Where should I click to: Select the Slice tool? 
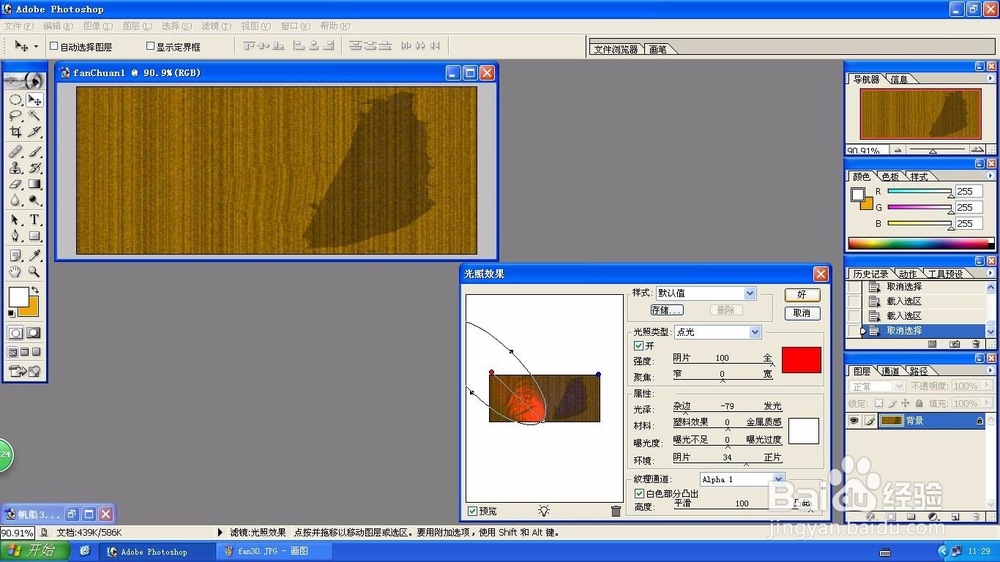coord(34,132)
